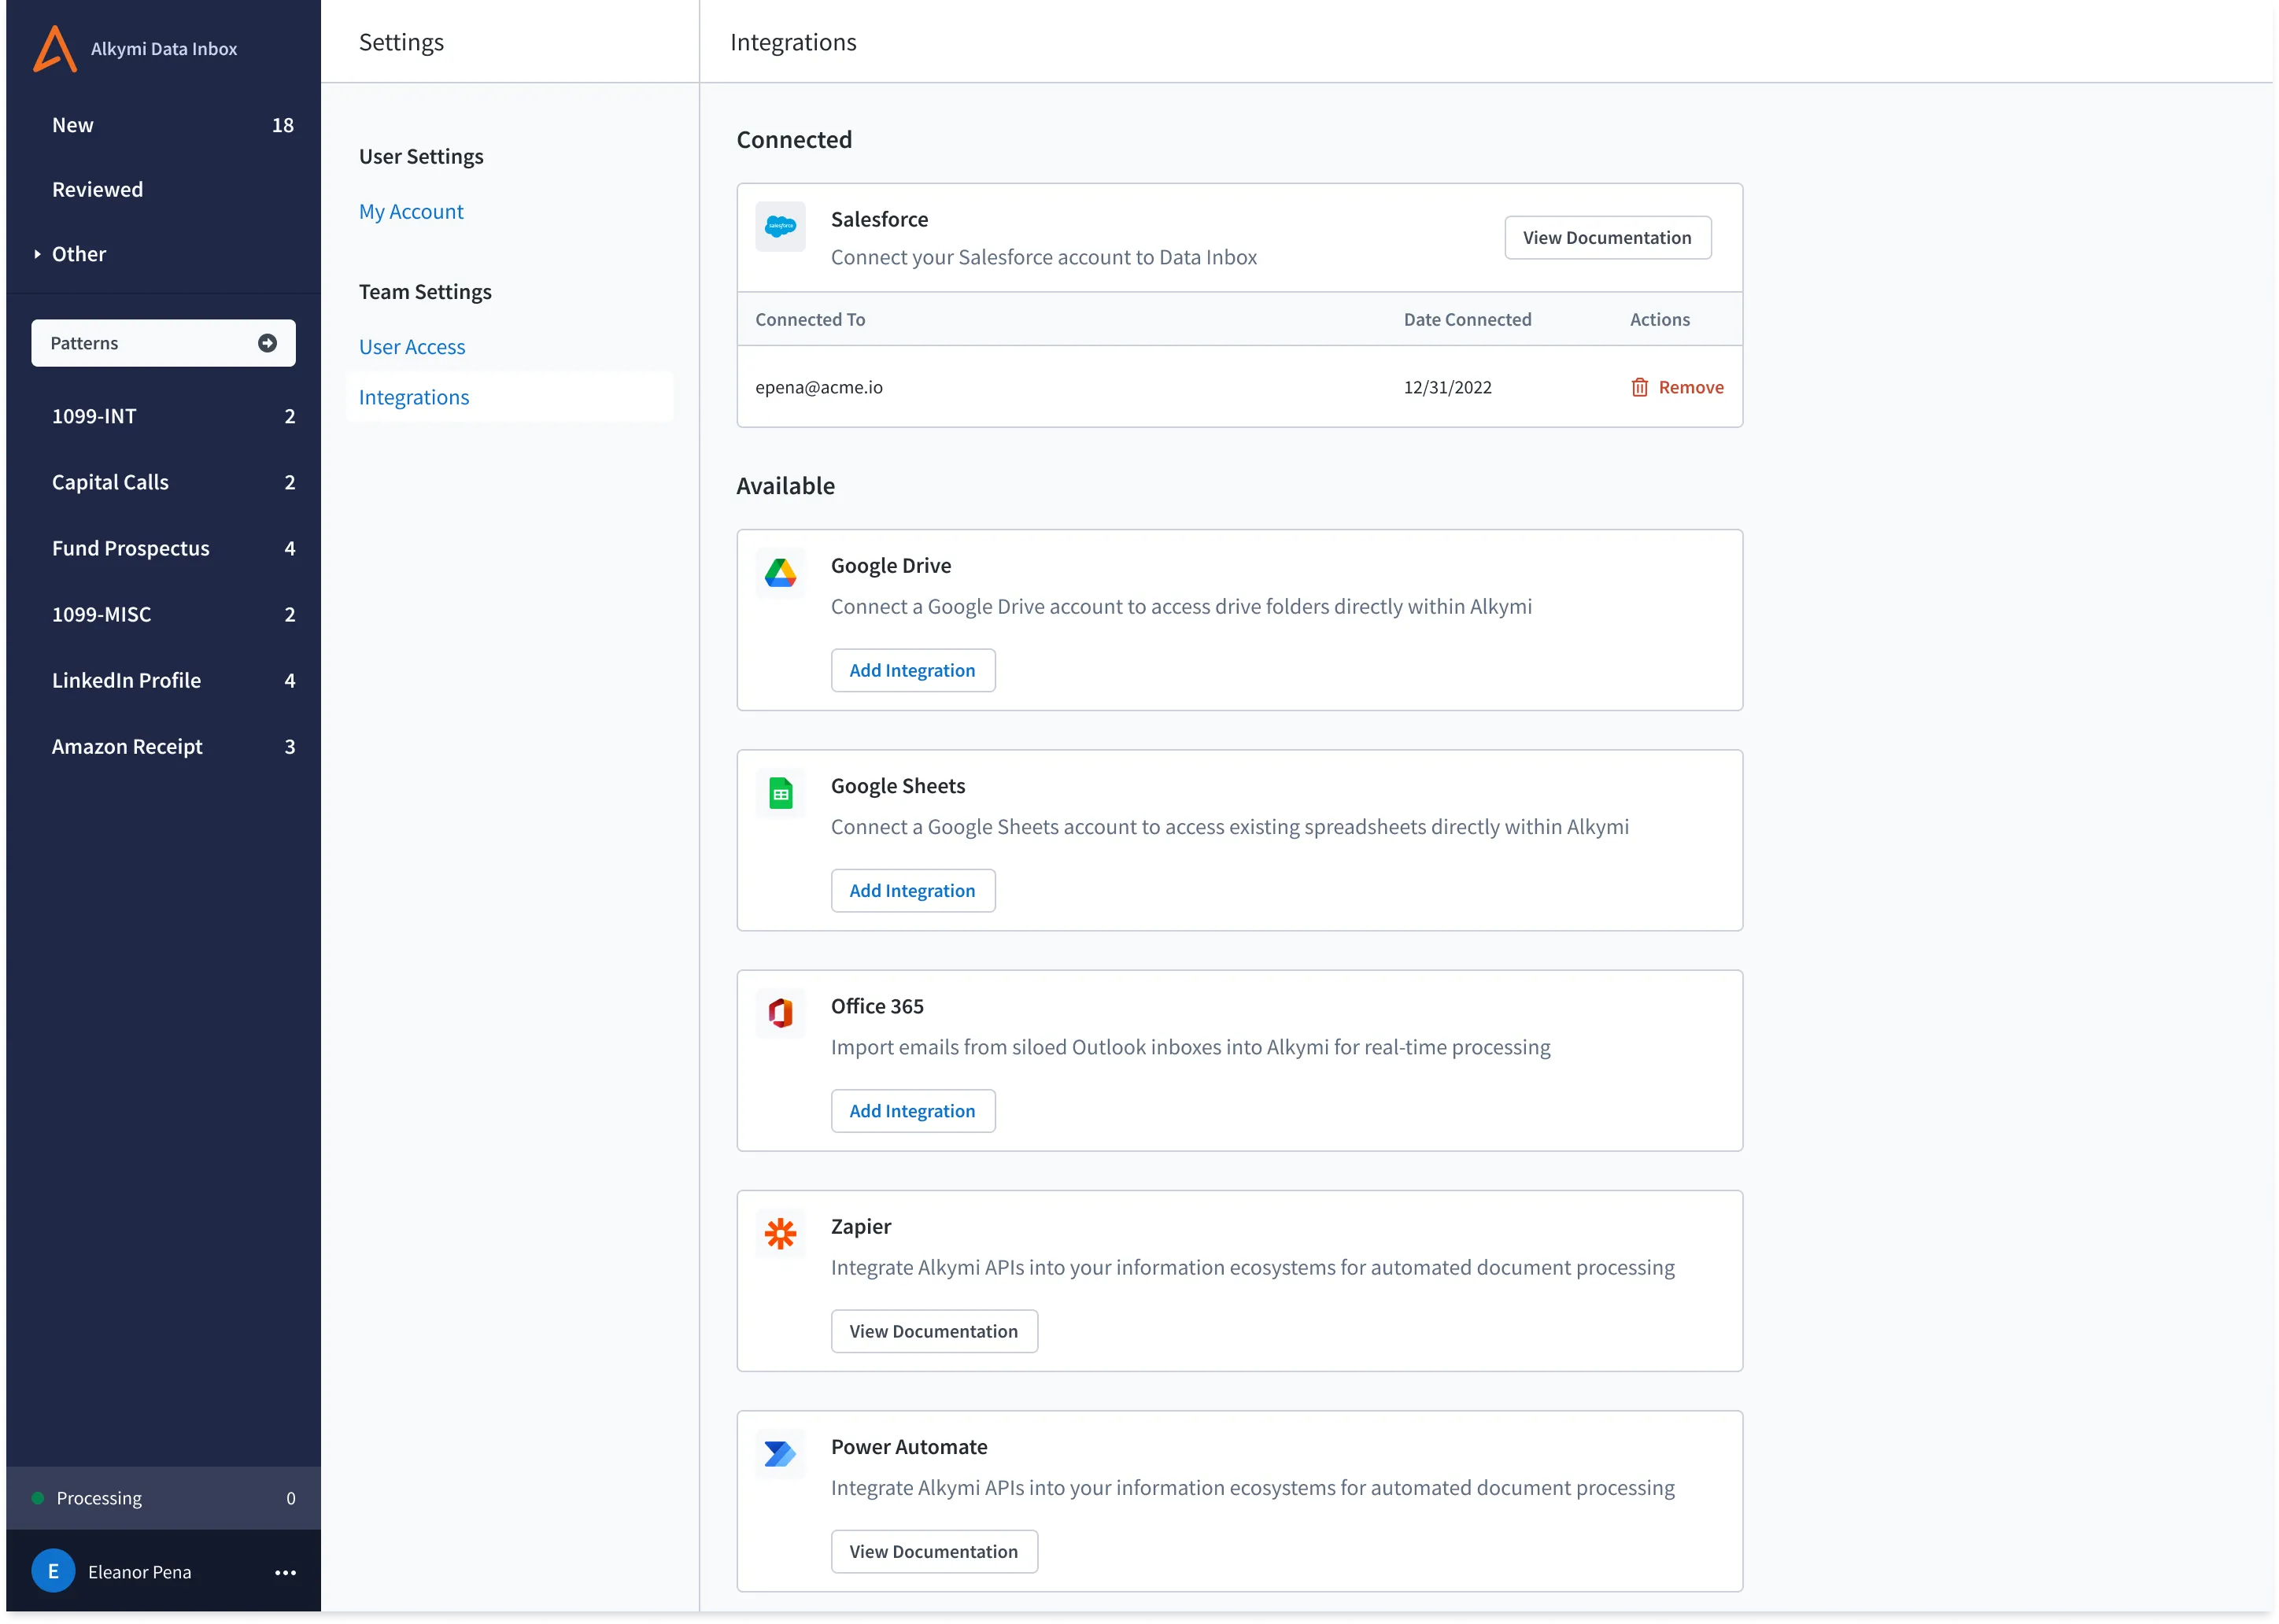Click the trash icon beside Remove
This screenshot has width=2279, height=1624.
[1640, 387]
